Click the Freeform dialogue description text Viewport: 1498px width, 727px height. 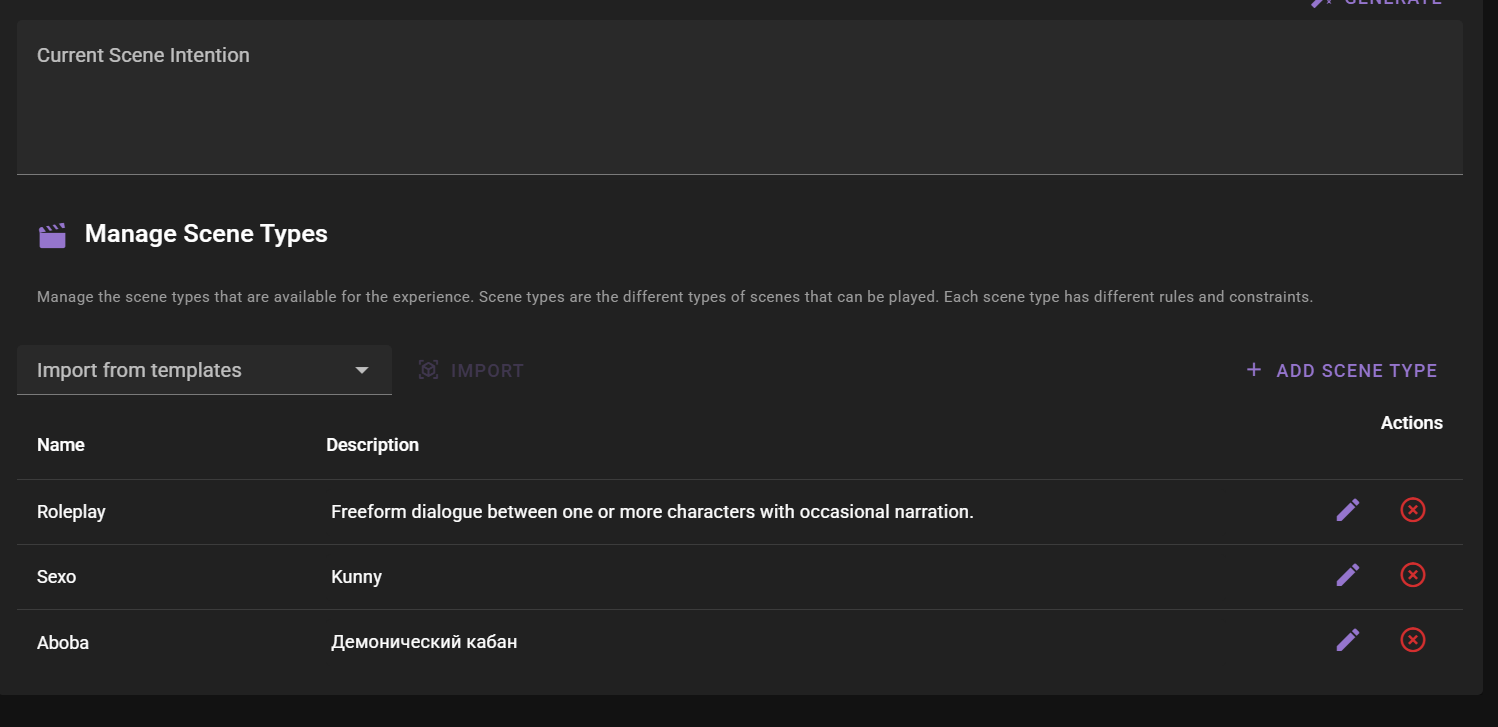click(x=652, y=512)
